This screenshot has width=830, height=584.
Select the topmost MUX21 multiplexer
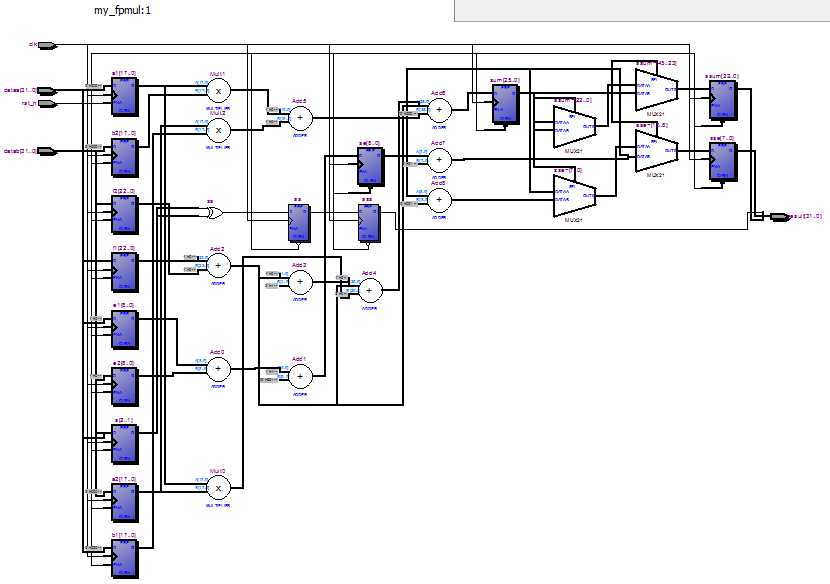click(x=656, y=89)
